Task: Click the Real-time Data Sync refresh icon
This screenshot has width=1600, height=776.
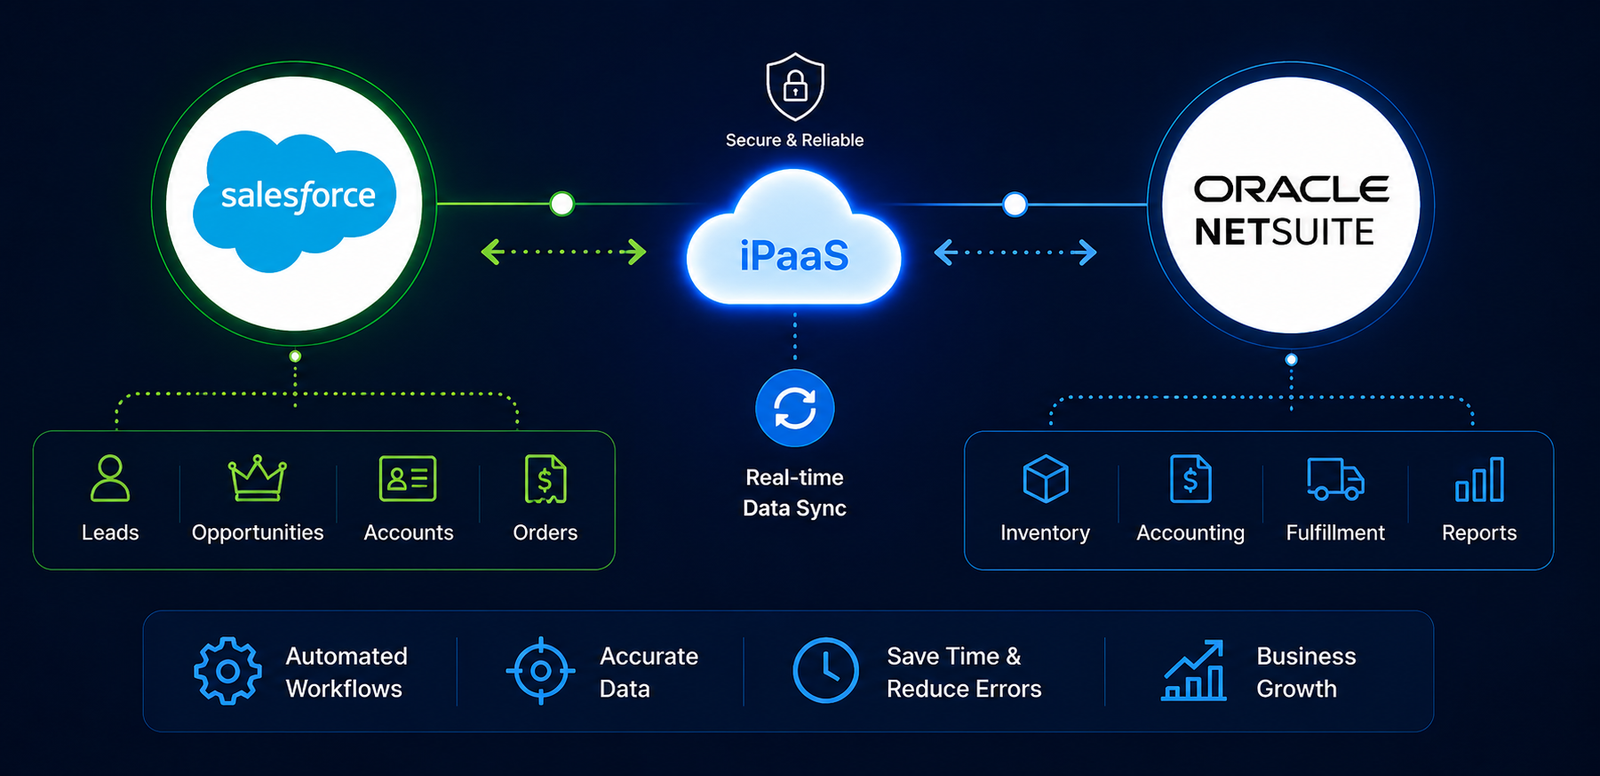Action: coord(795,408)
